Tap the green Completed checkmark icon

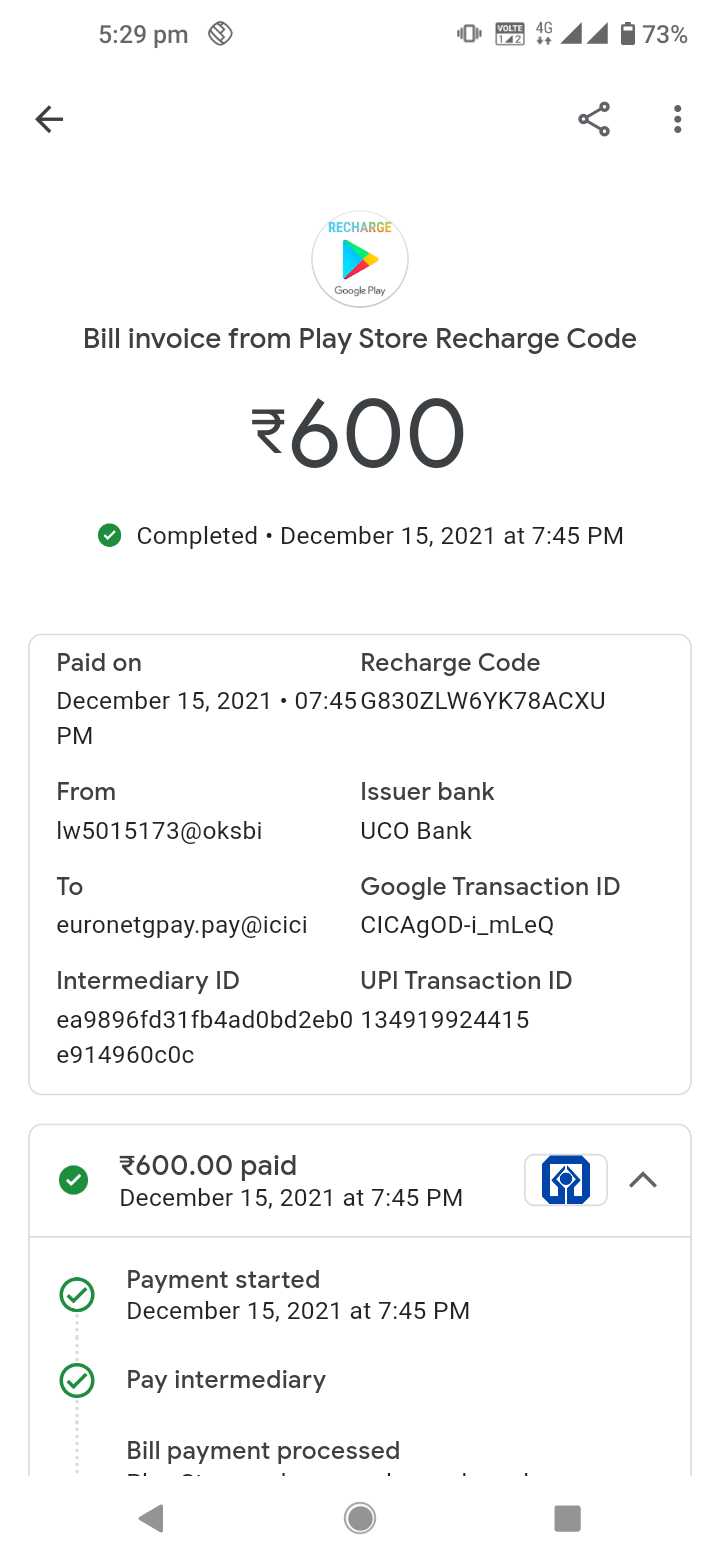pyautogui.click(x=110, y=536)
